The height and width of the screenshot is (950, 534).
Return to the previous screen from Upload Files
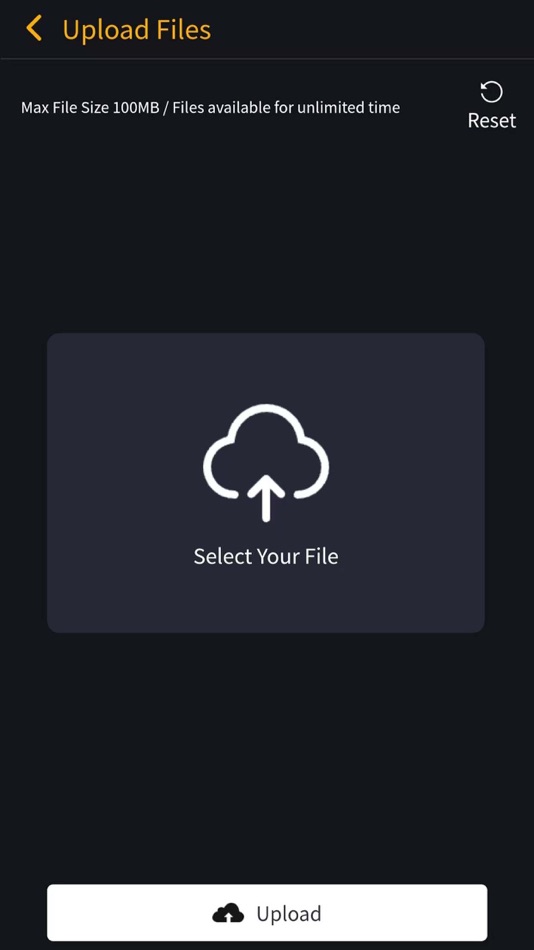[34, 28]
